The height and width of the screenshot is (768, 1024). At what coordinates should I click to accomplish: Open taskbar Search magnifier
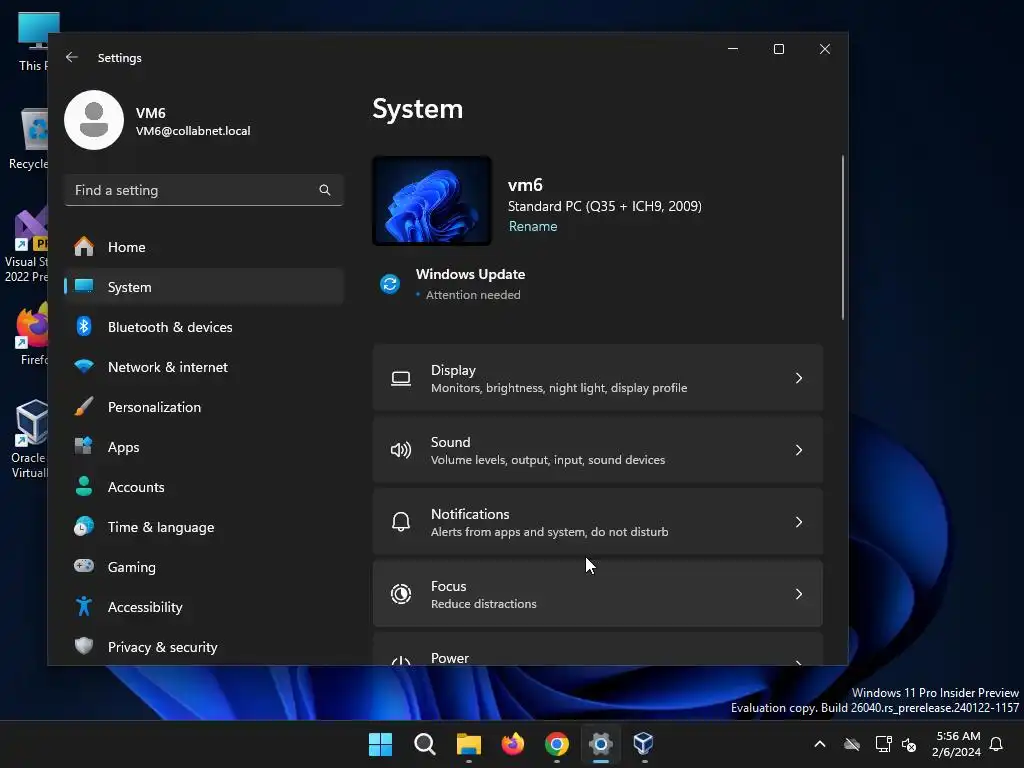click(424, 744)
